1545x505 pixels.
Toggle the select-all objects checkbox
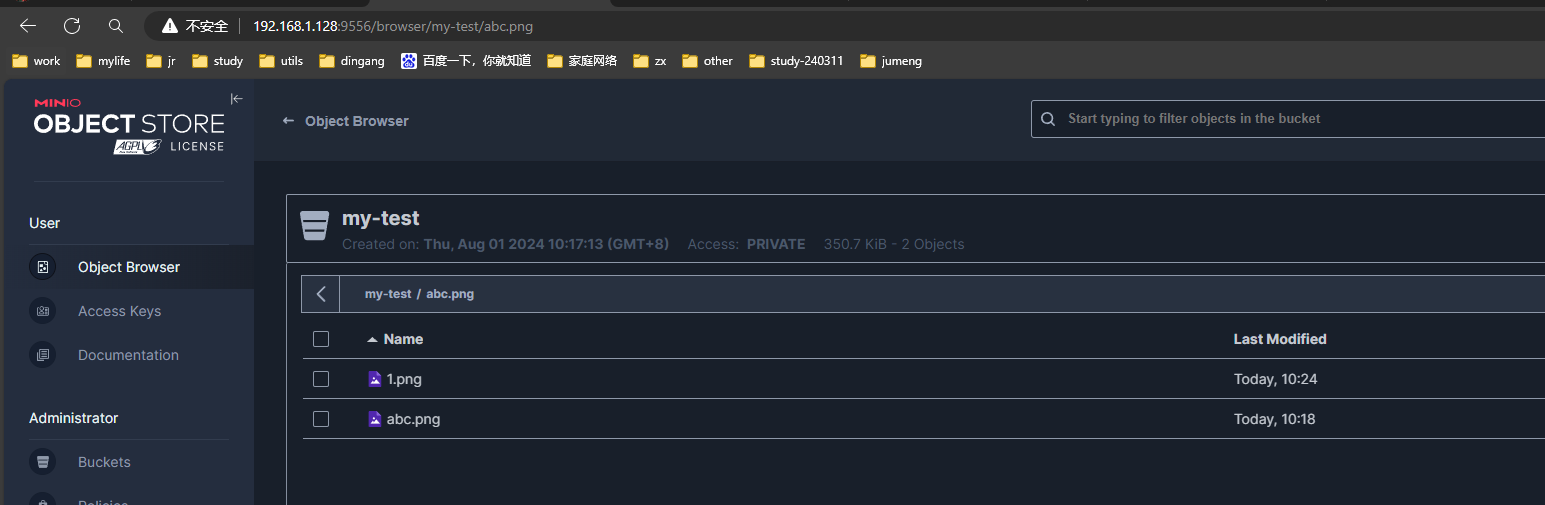point(321,339)
